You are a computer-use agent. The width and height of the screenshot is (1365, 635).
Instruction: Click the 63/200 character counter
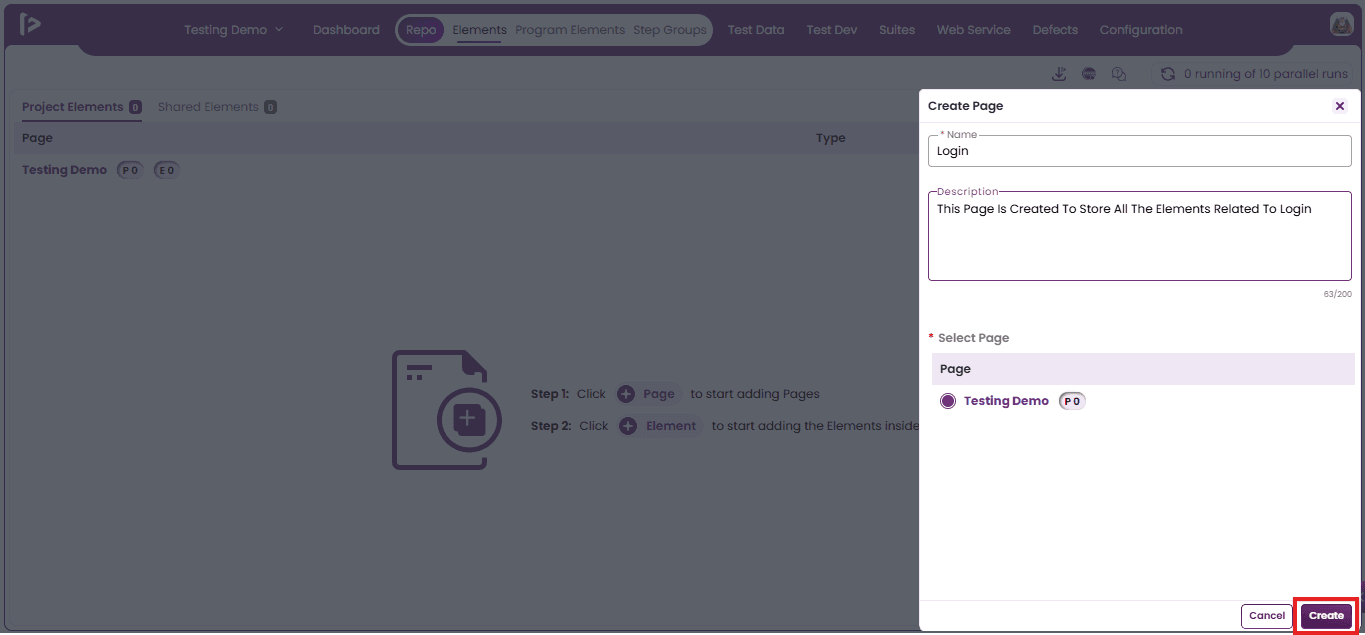click(x=1337, y=294)
